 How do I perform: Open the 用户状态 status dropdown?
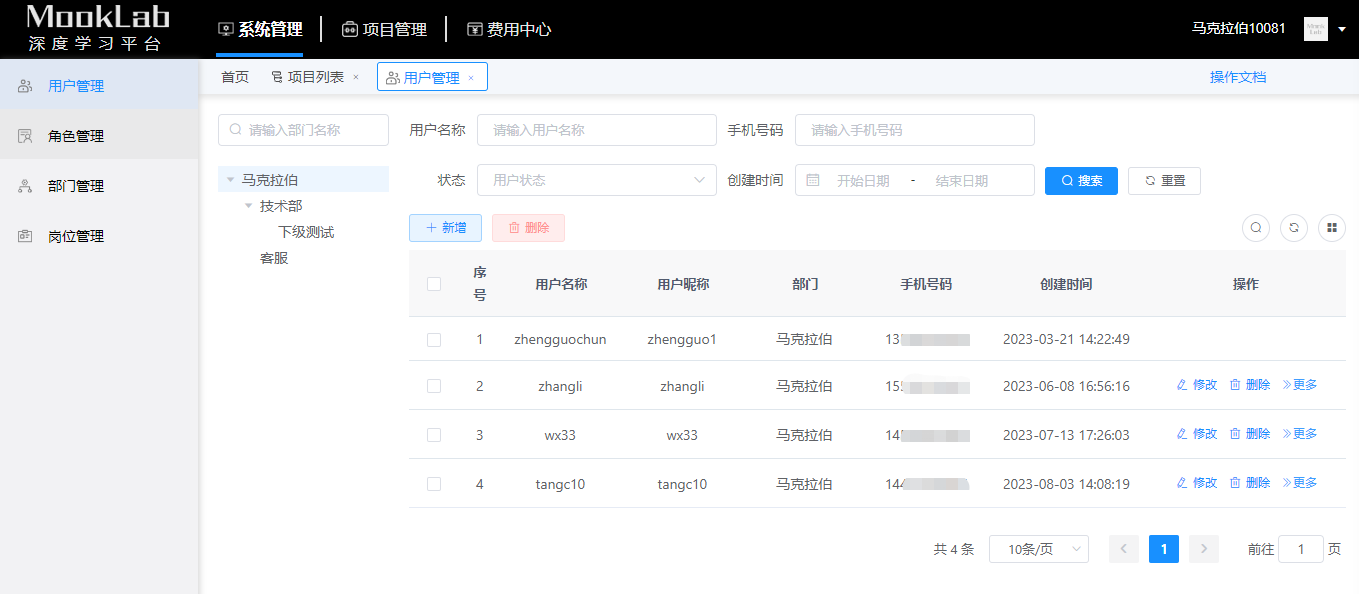tap(597, 180)
